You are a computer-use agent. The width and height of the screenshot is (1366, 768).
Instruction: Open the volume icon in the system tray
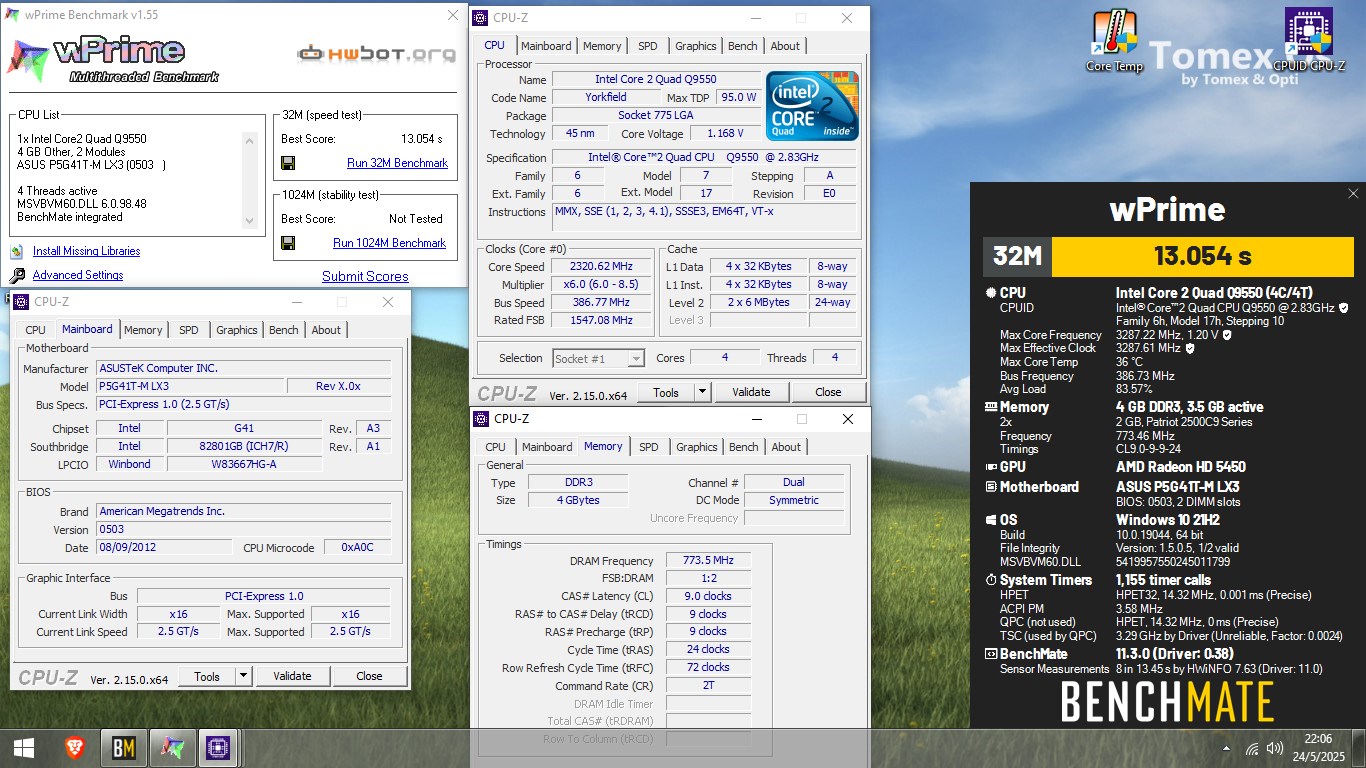(1275, 748)
